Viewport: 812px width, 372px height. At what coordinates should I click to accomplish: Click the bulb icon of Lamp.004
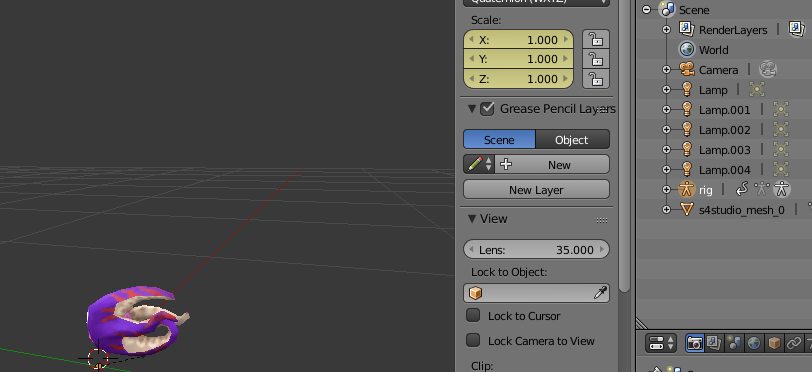(687, 169)
